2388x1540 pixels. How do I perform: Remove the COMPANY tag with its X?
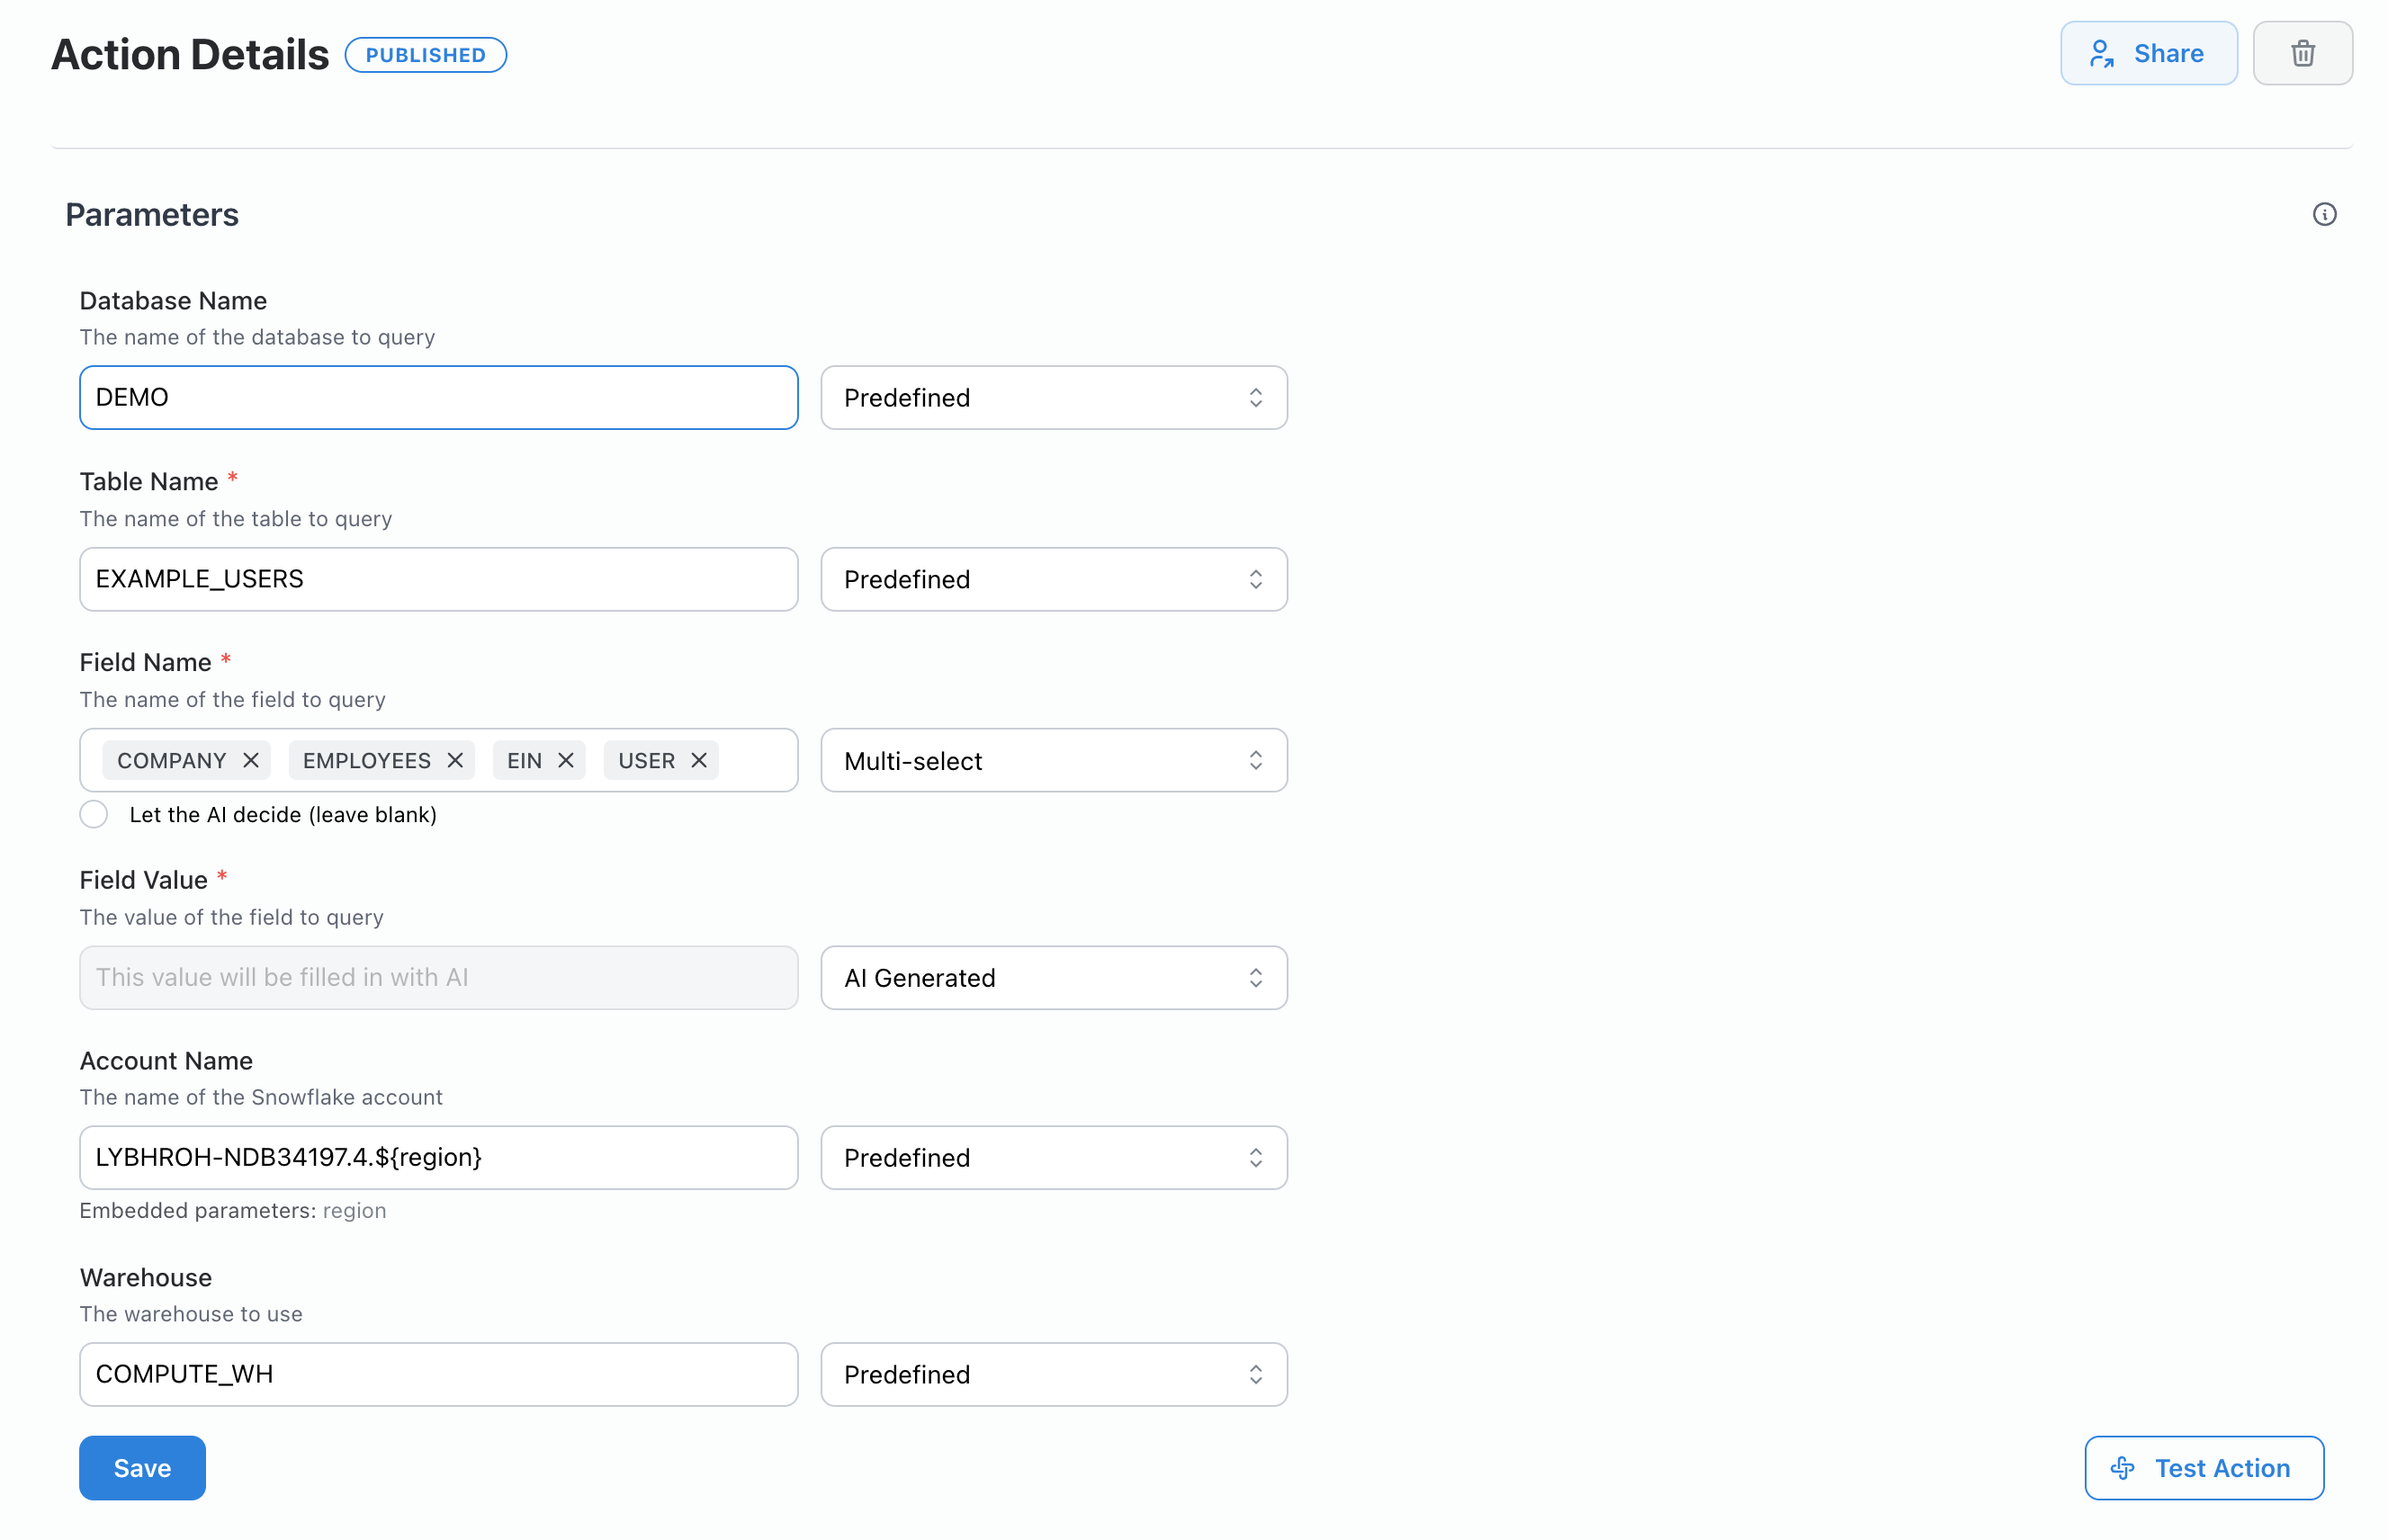pyautogui.click(x=251, y=760)
